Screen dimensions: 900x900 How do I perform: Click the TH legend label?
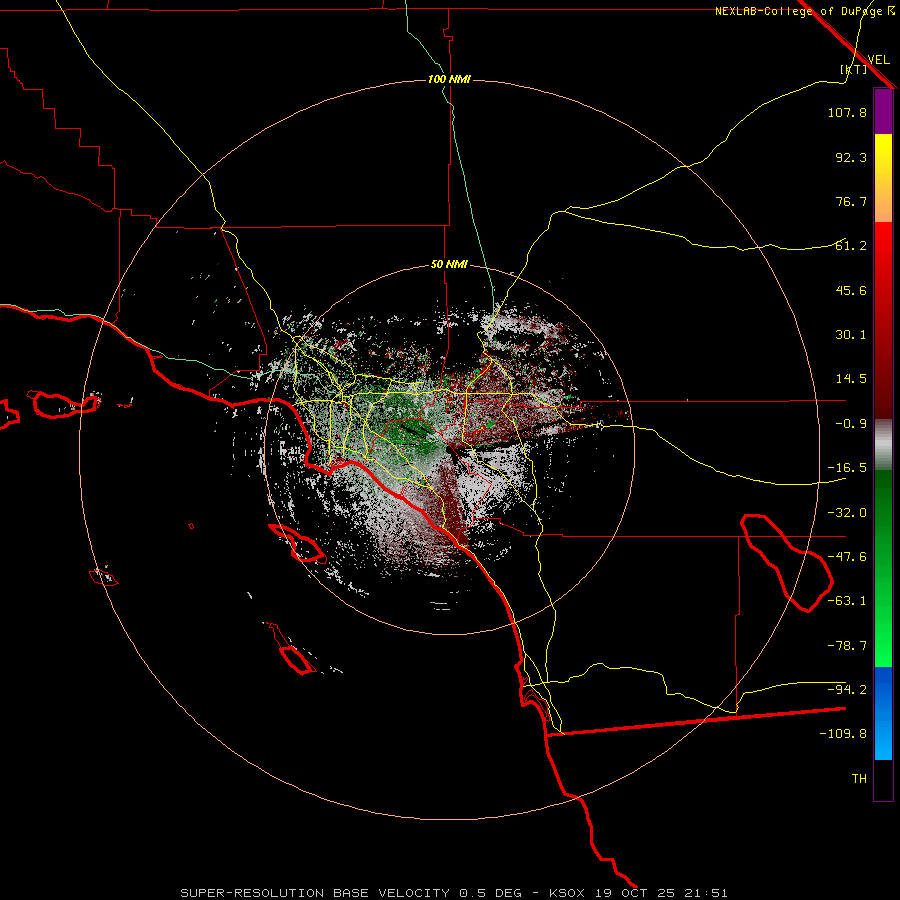[859, 779]
